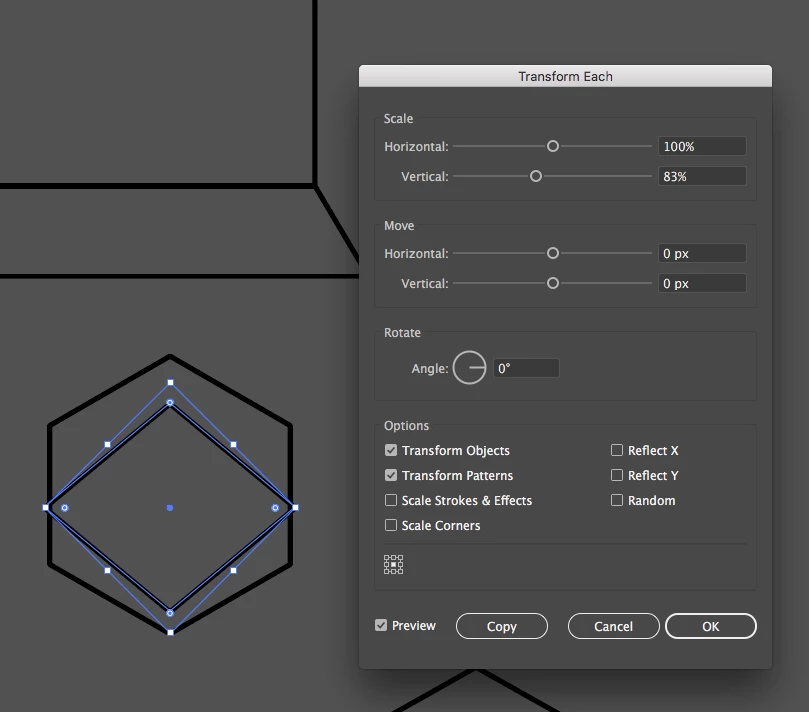
Task: Click the reference point locator icon
Action: click(393, 564)
